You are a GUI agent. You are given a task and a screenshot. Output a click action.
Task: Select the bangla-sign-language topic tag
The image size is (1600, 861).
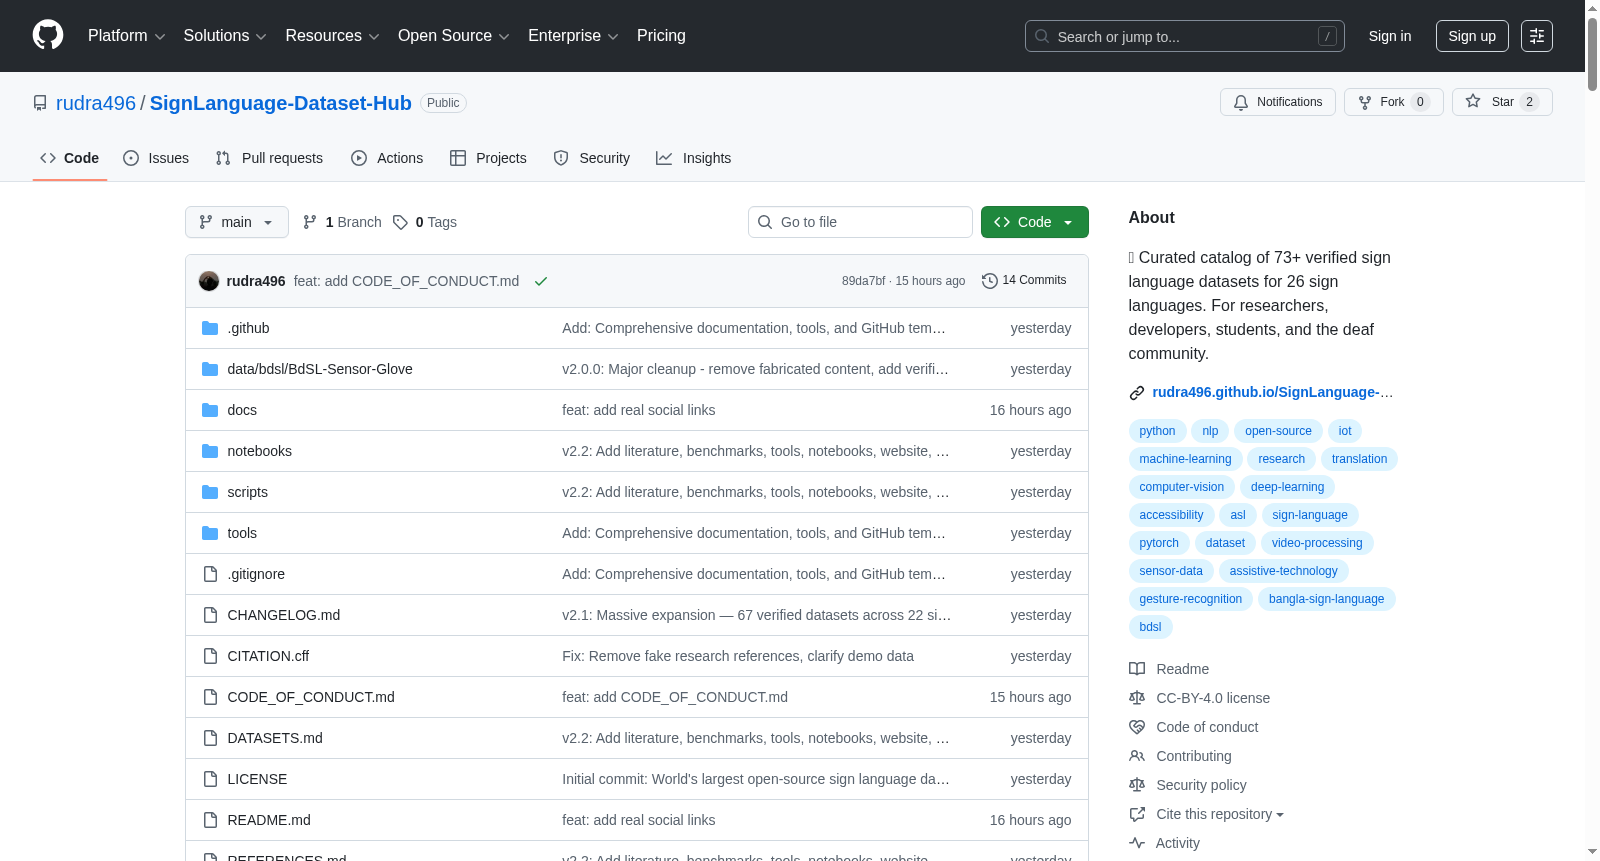(x=1326, y=599)
